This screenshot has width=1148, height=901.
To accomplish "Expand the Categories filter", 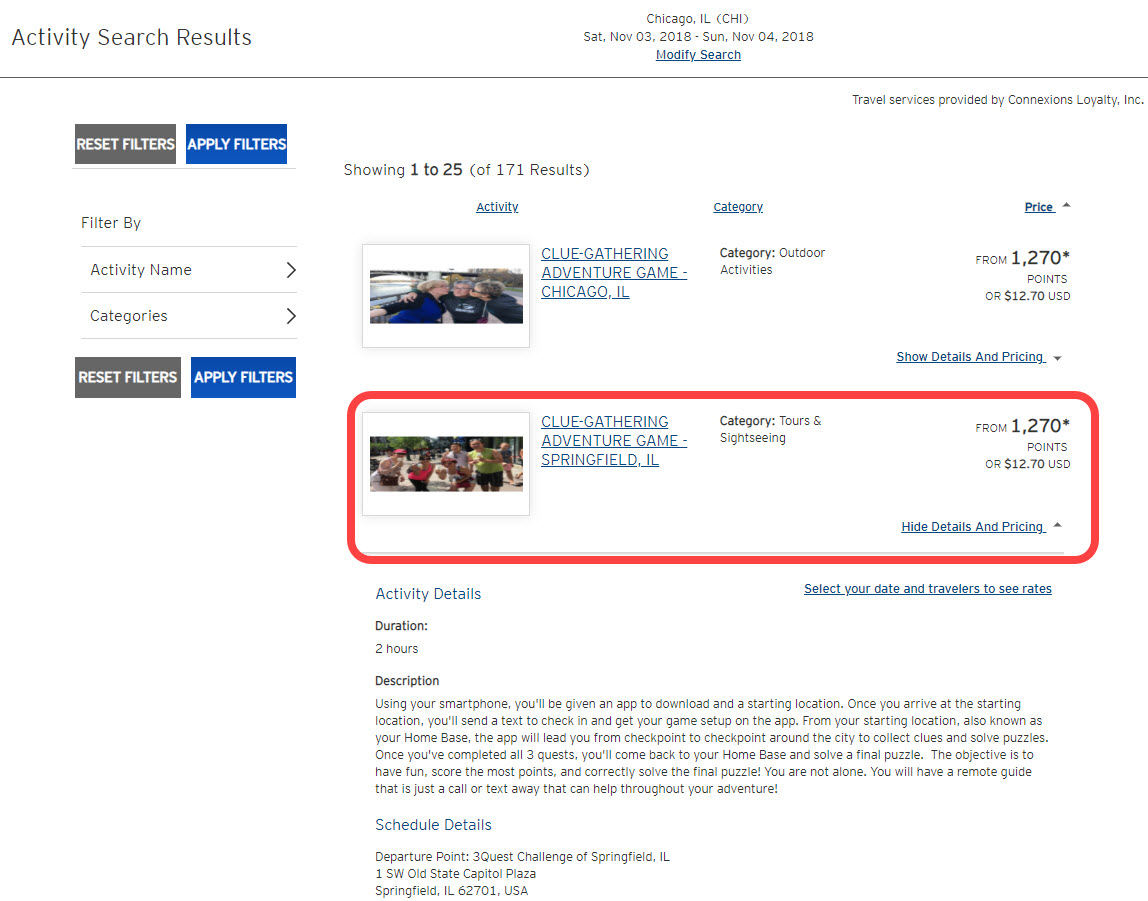I will pyautogui.click(x=189, y=316).
